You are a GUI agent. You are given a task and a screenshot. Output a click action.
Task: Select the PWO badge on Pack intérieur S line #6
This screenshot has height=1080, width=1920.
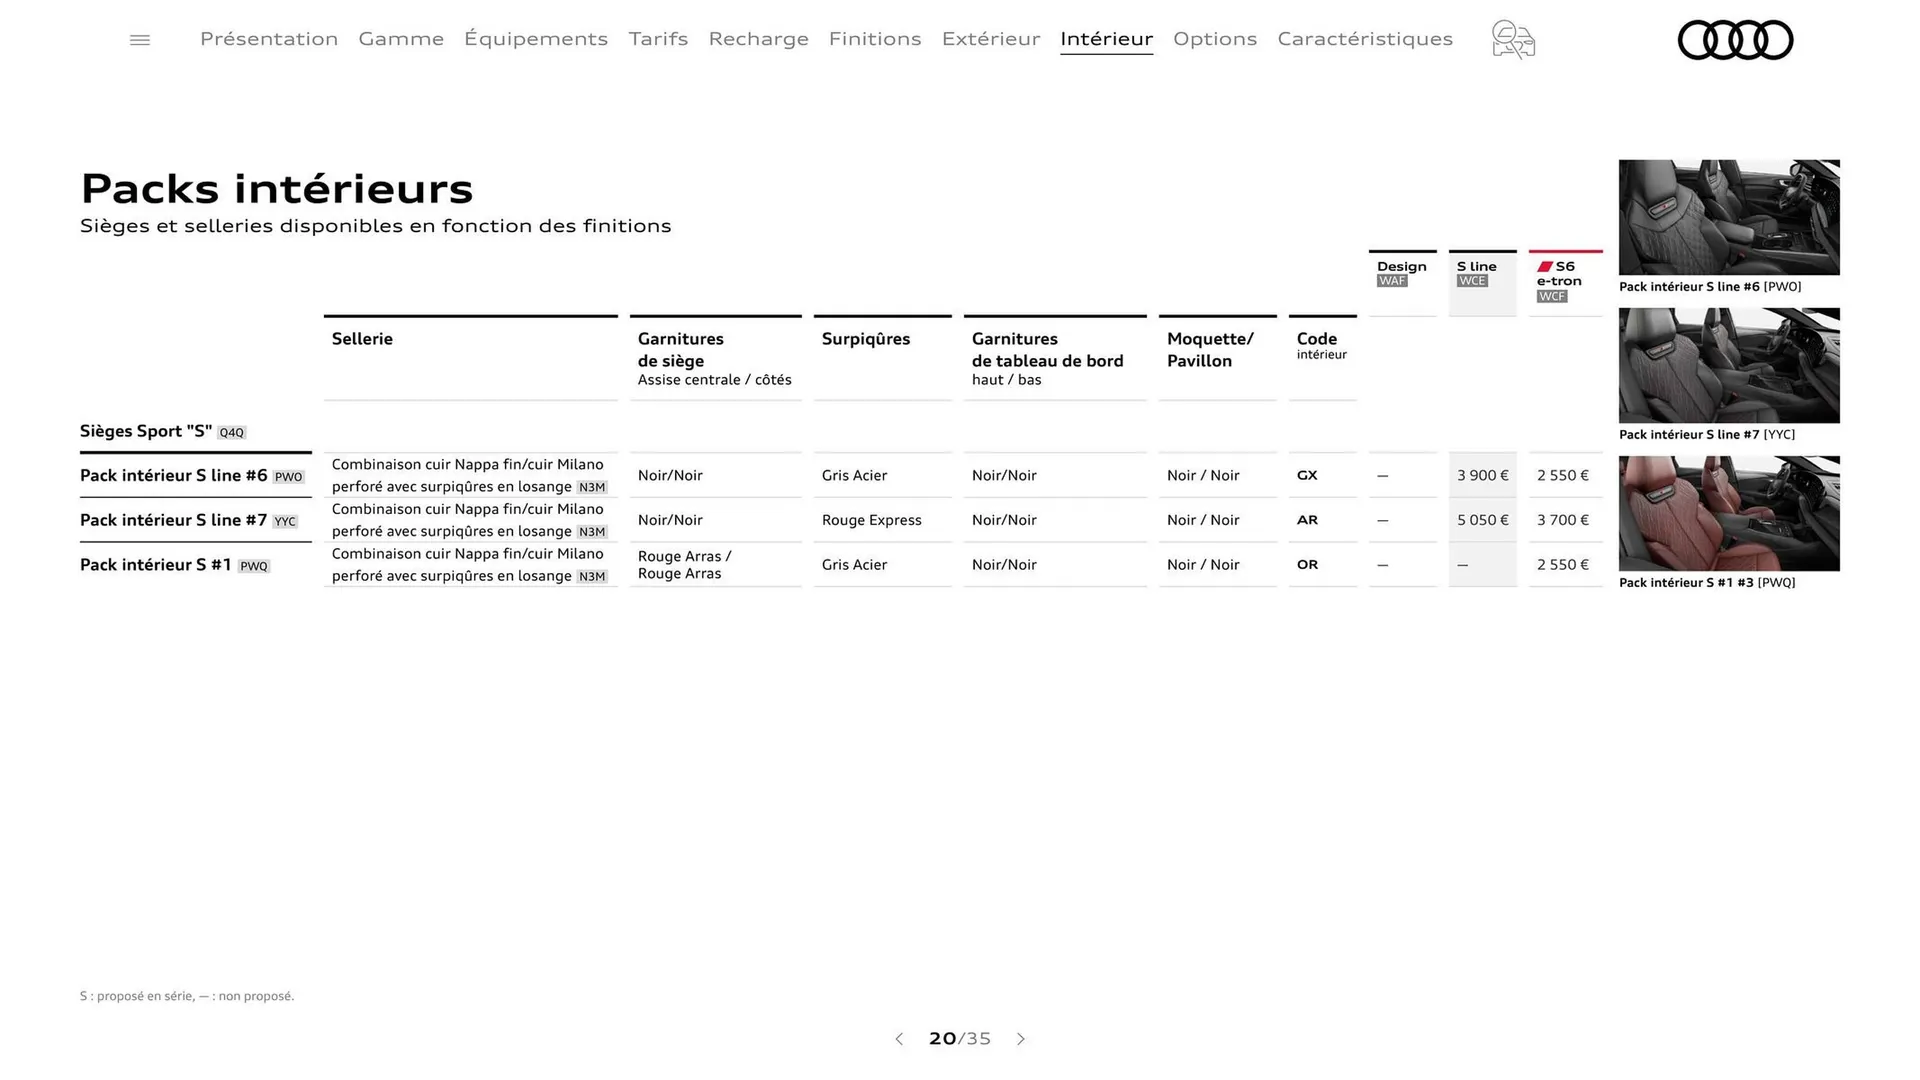click(x=288, y=477)
